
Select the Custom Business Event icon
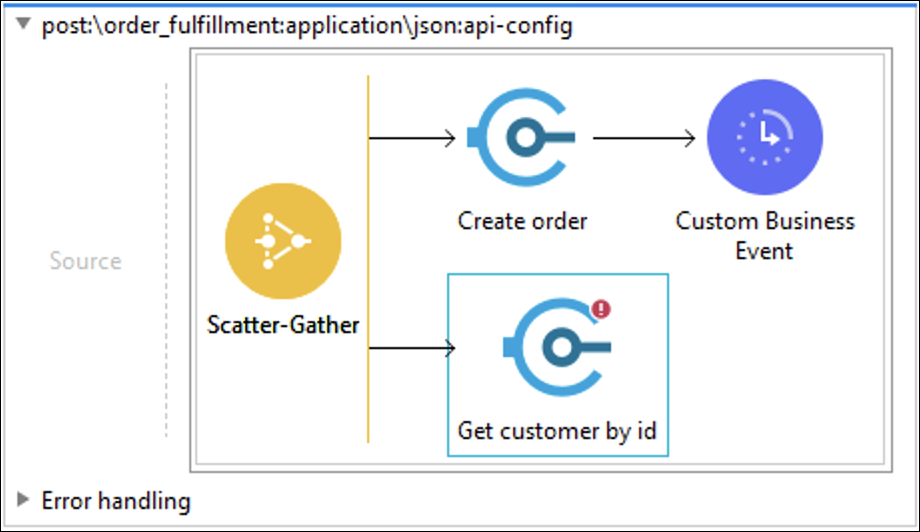pyautogui.click(x=765, y=137)
